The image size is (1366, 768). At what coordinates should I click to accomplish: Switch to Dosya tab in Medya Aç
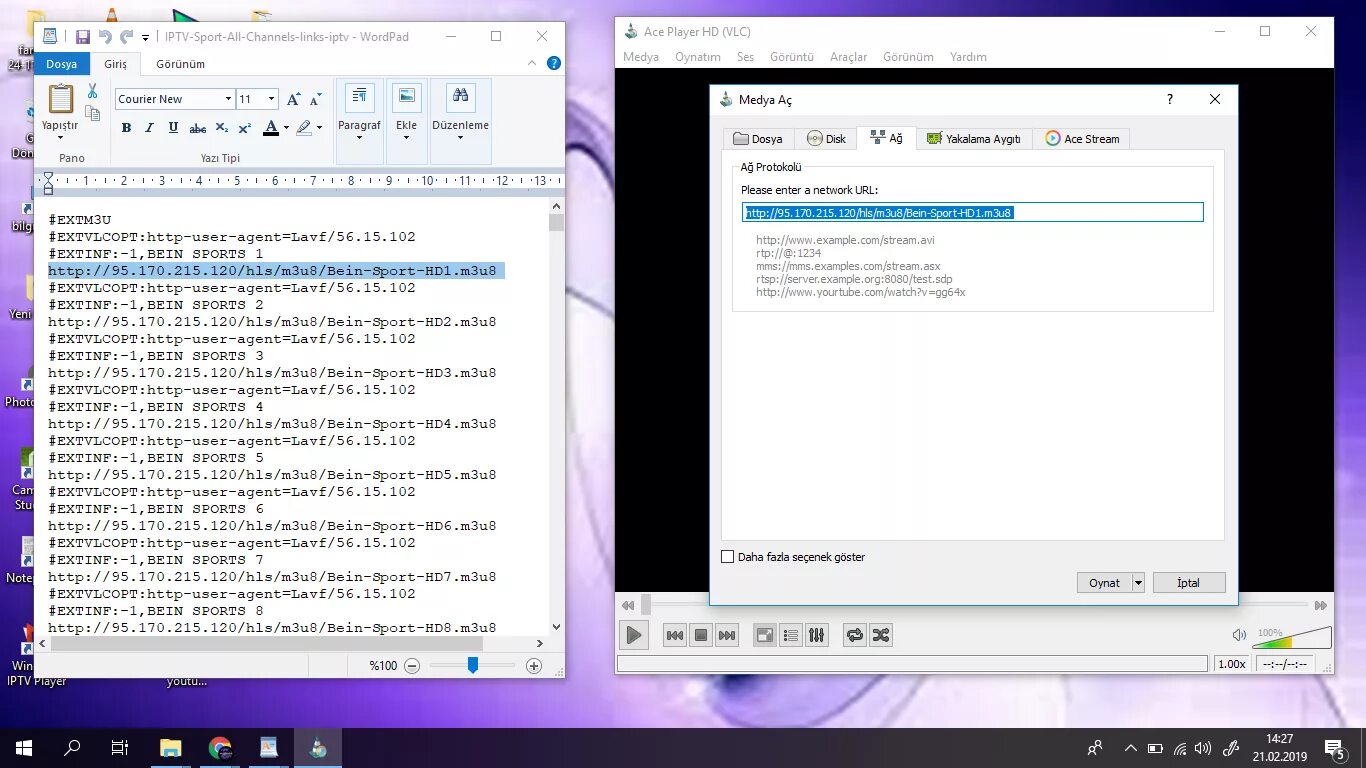(x=758, y=138)
